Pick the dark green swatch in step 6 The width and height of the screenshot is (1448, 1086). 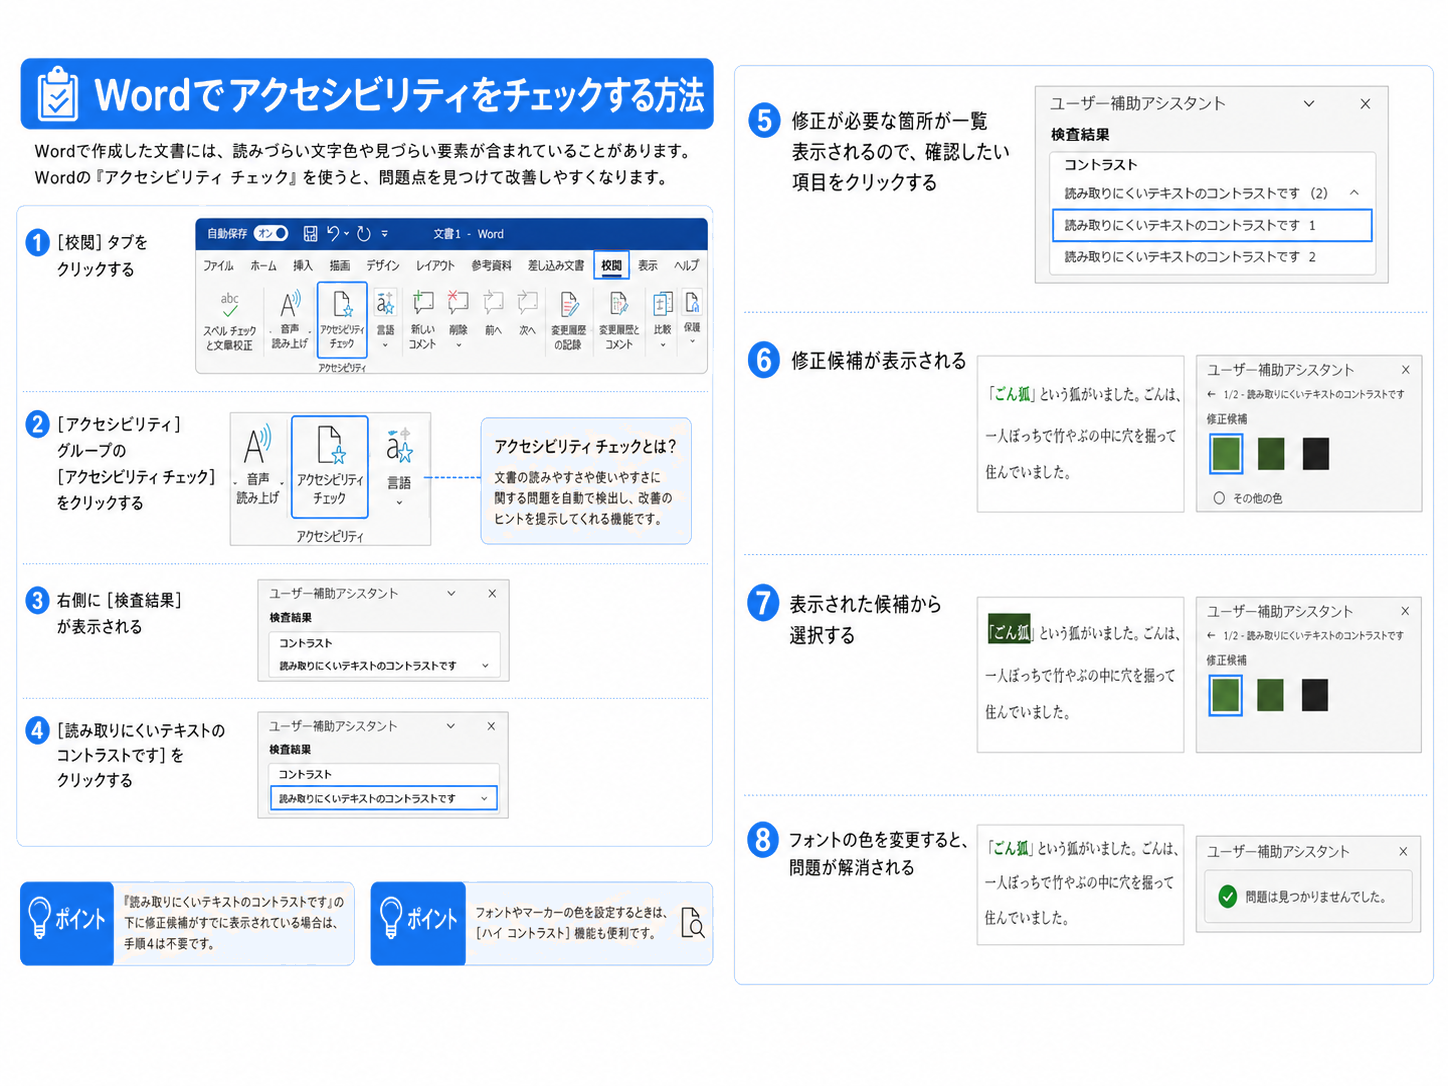tap(1271, 454)
